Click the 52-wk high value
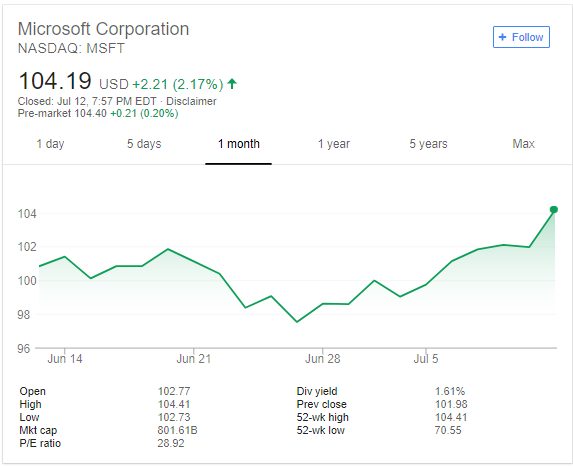This screenshot has width=573, height=466. click(x=451, y=417)
